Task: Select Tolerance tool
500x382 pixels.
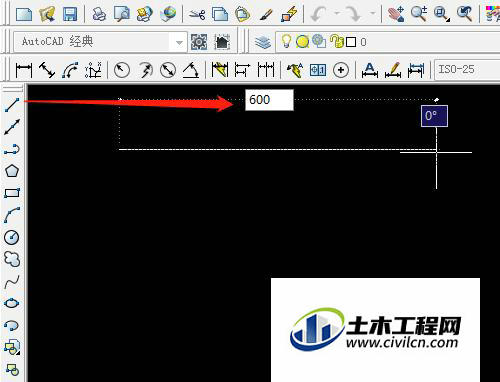Action: (x=318, y=70)
